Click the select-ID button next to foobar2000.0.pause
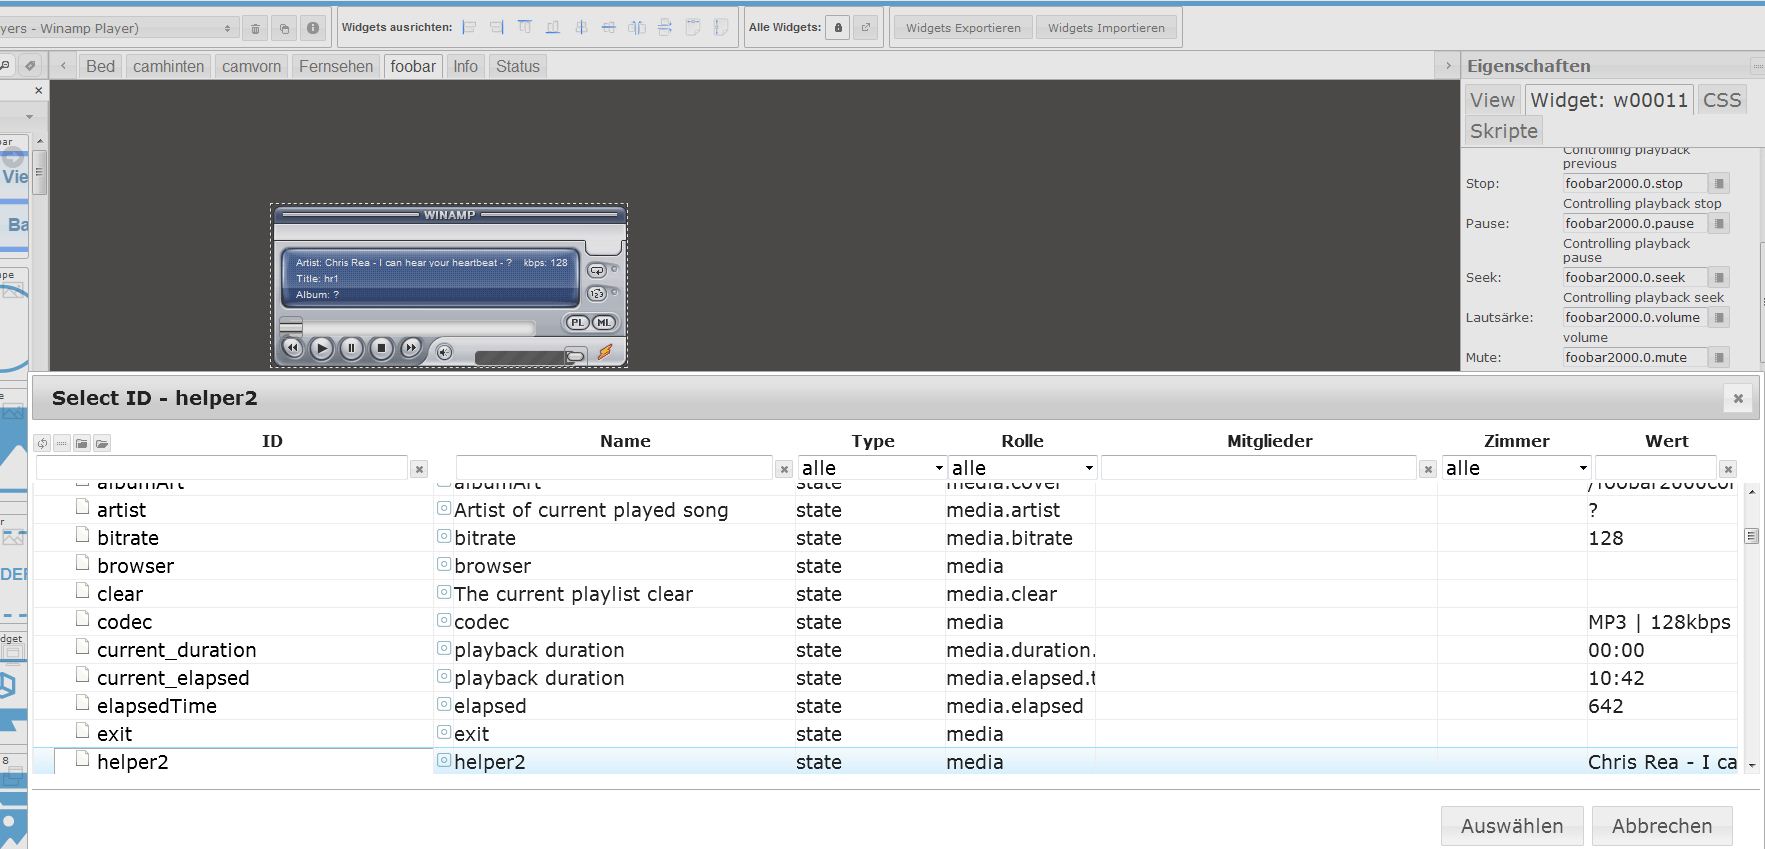The image size is (1765, 849). [x=1718, y=224]
